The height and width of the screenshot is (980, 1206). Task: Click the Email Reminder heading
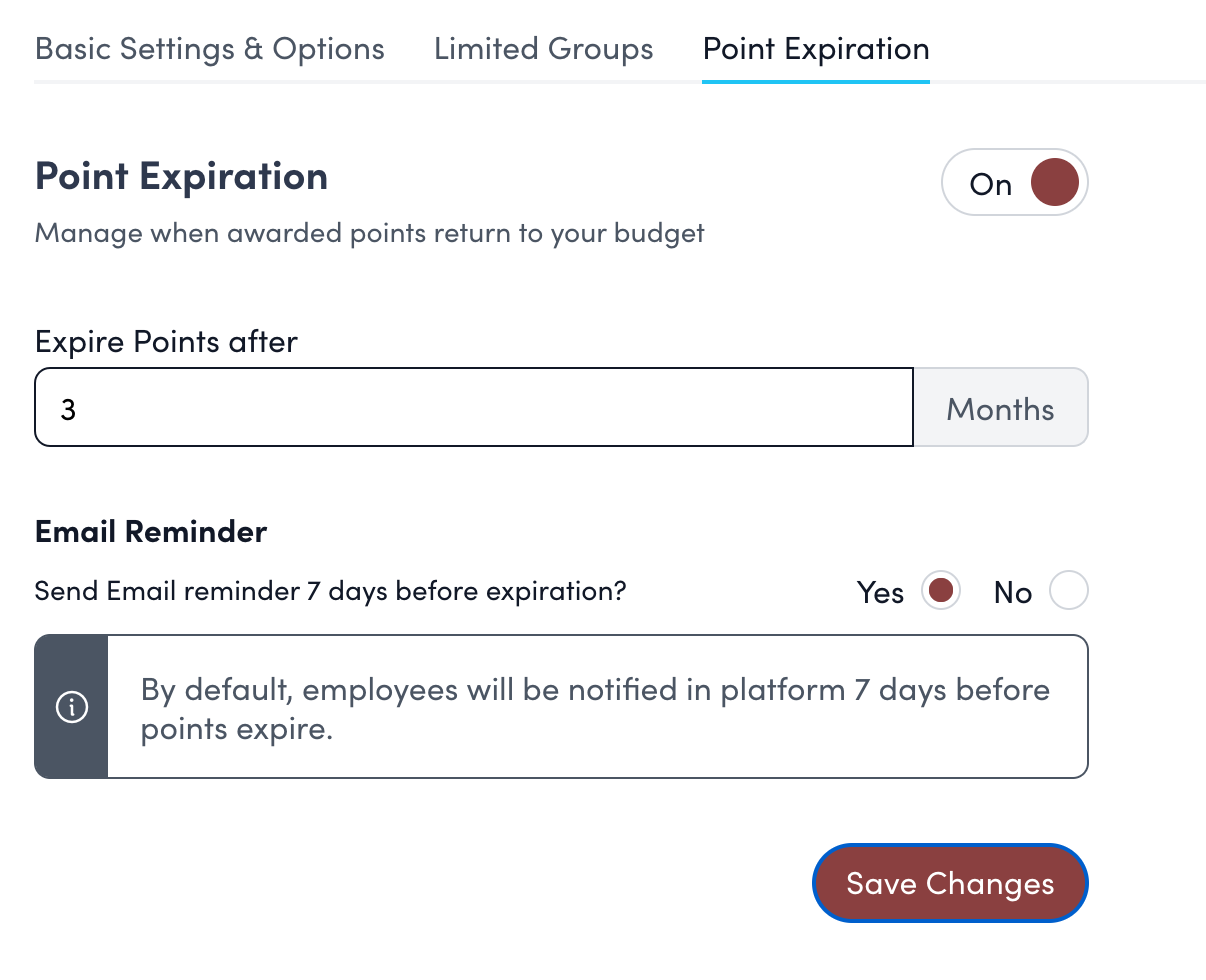coord(151,531)
